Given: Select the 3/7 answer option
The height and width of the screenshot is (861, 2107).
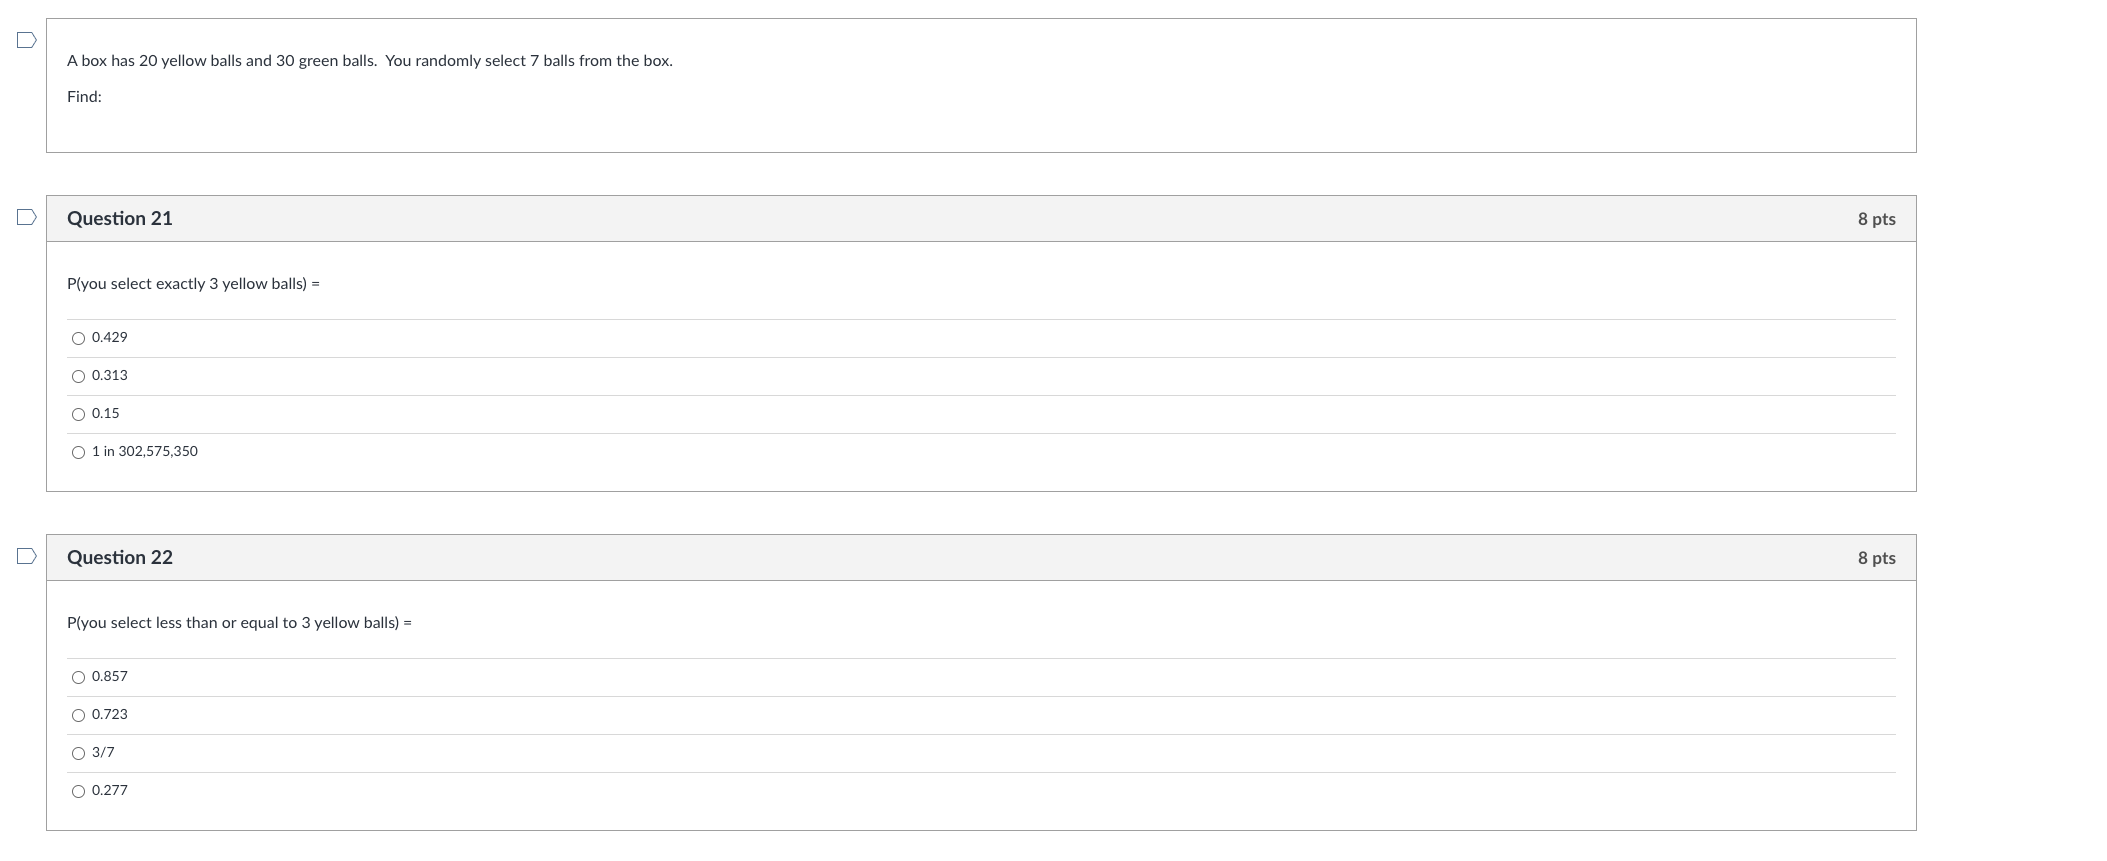Looking at the screenshot, I should (78, 753).
